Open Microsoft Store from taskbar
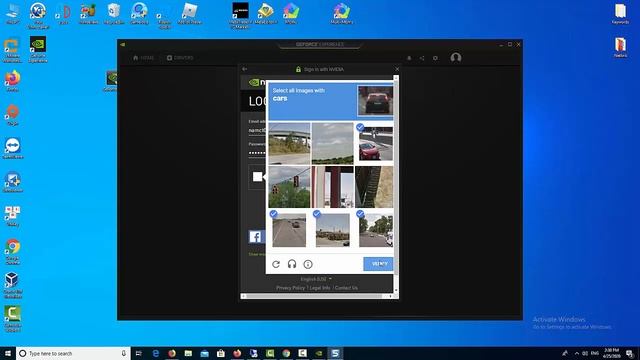Screen dimensions: 640x360 pos(221,353)
